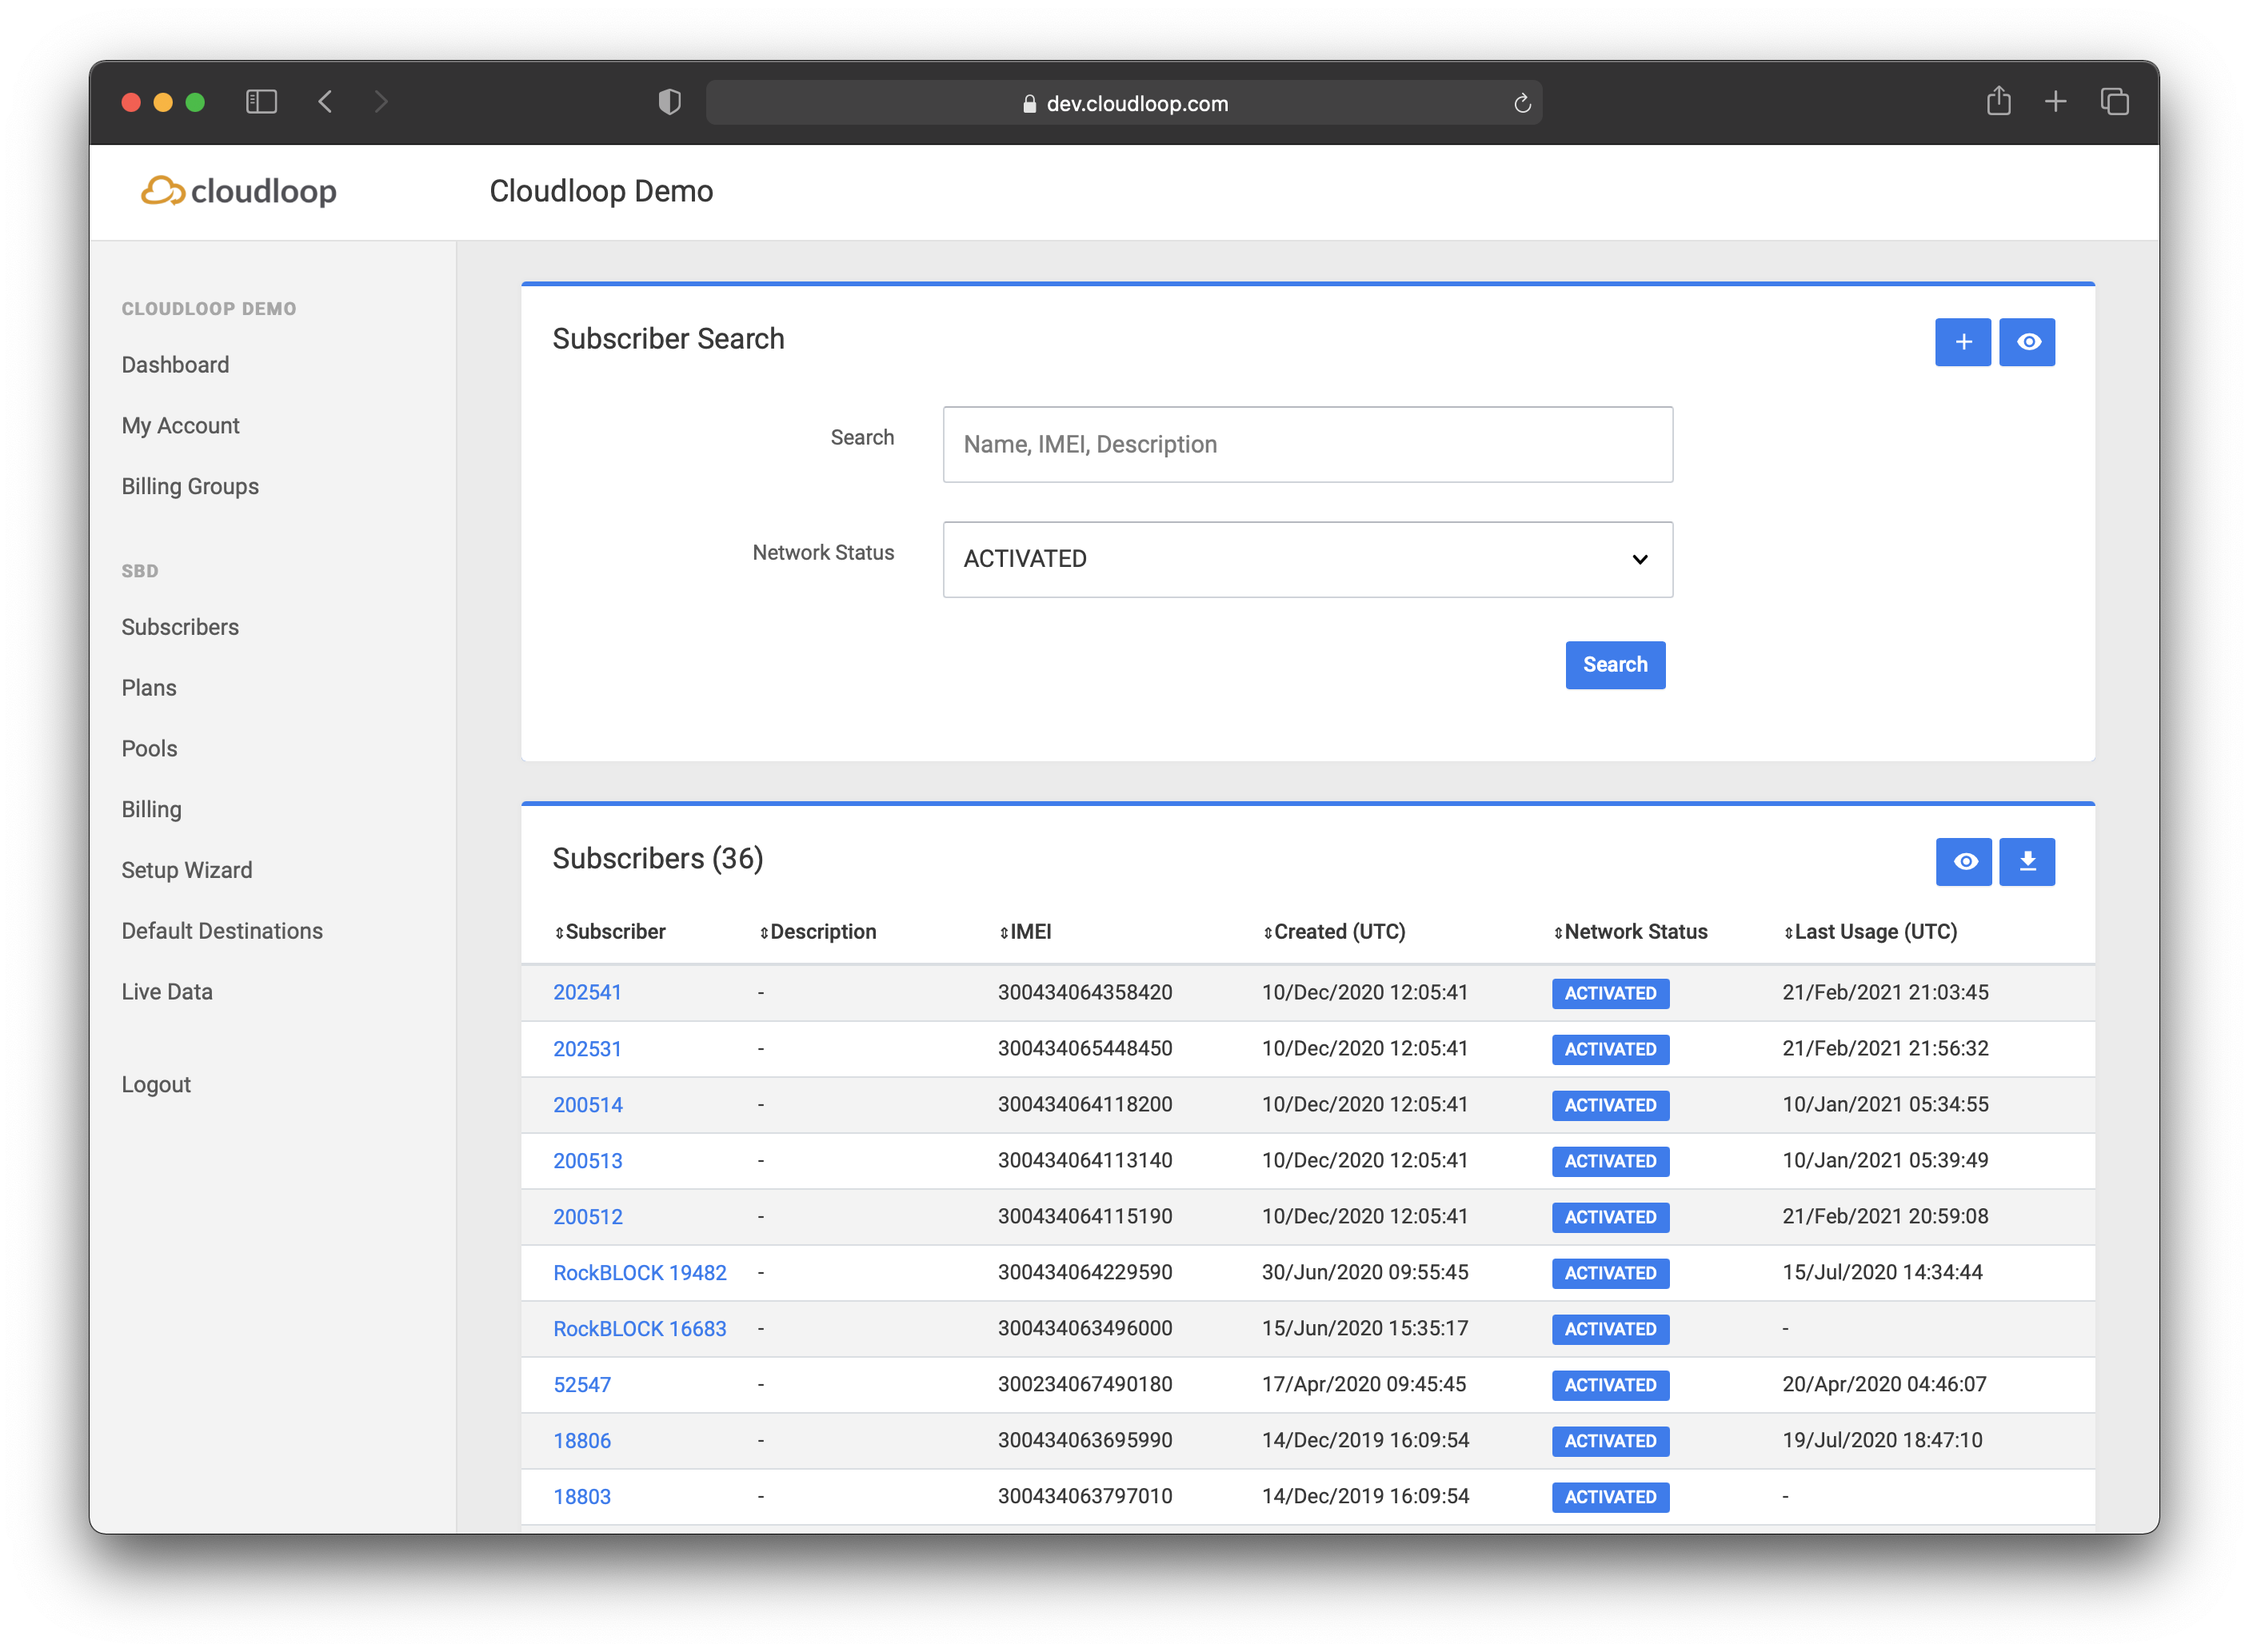Open Plans in the sidebar
Image resolution: width=2249 pixels, height=1652 pixels.
pos(148,688)
